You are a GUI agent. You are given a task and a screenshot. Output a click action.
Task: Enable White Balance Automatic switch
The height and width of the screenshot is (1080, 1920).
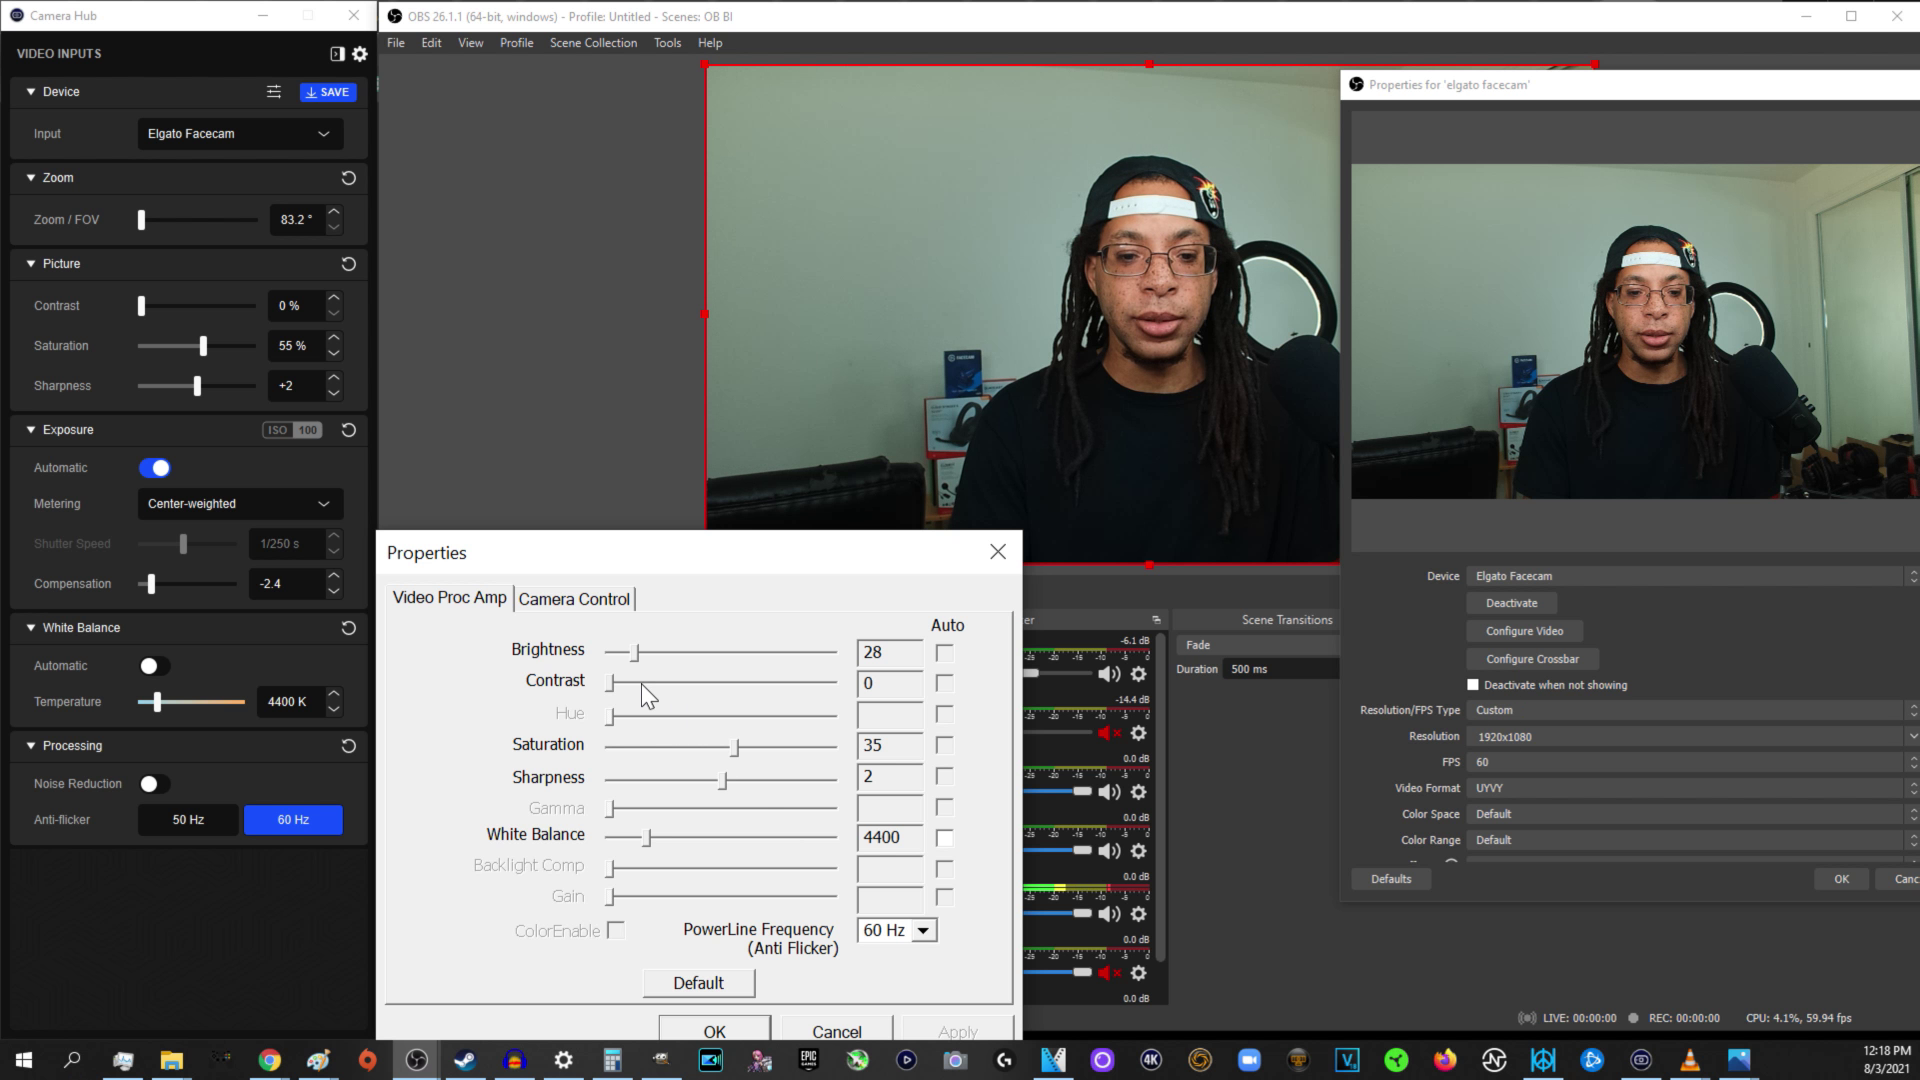point(154,666)
